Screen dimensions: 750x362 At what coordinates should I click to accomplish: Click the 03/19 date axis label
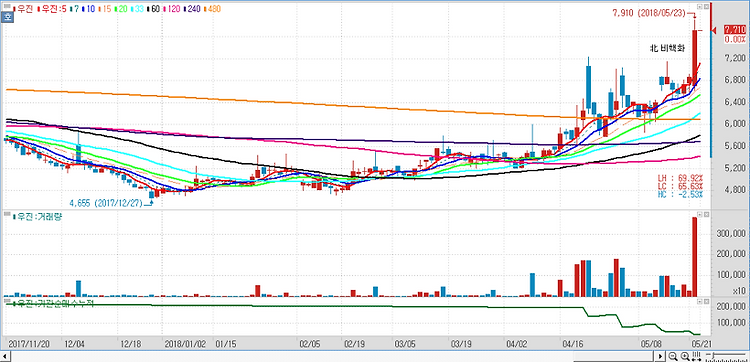460,343
